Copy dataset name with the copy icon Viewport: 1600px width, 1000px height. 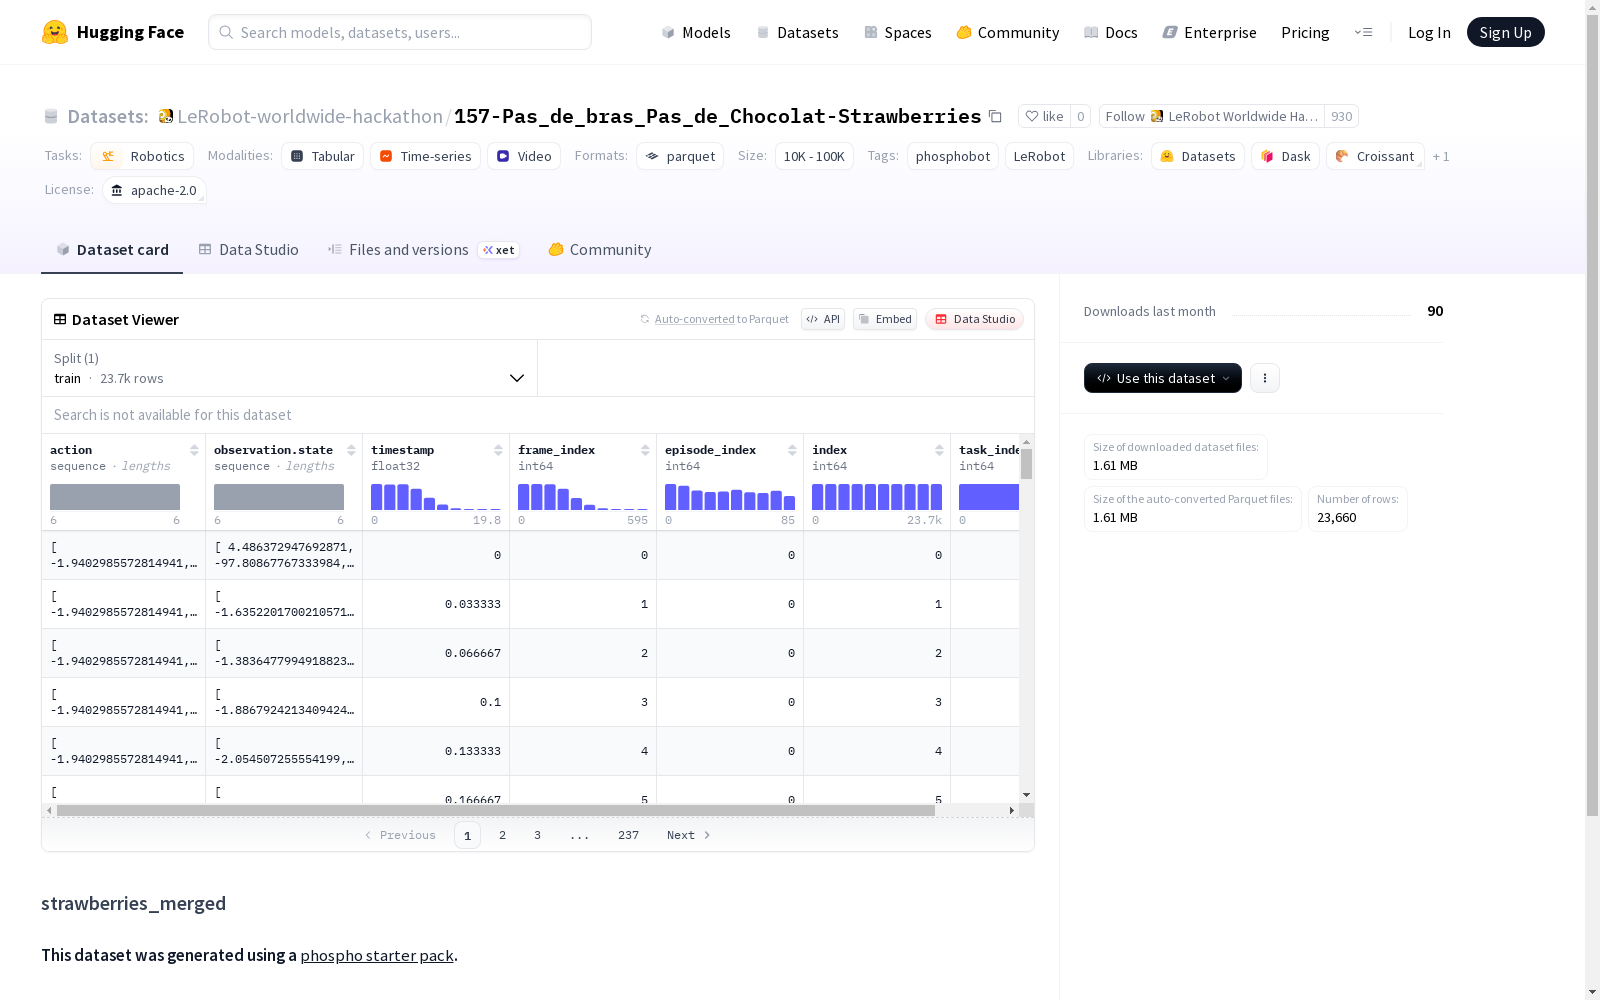995,116
